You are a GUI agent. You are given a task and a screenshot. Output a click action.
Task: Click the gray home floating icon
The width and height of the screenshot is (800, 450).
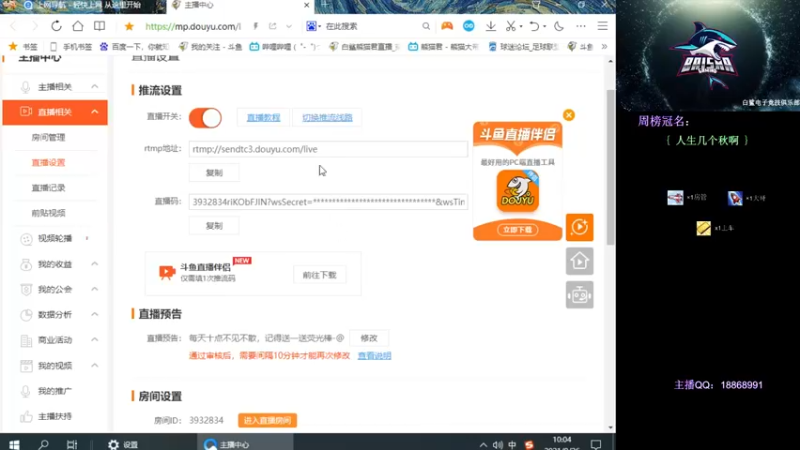click(580, 261)
